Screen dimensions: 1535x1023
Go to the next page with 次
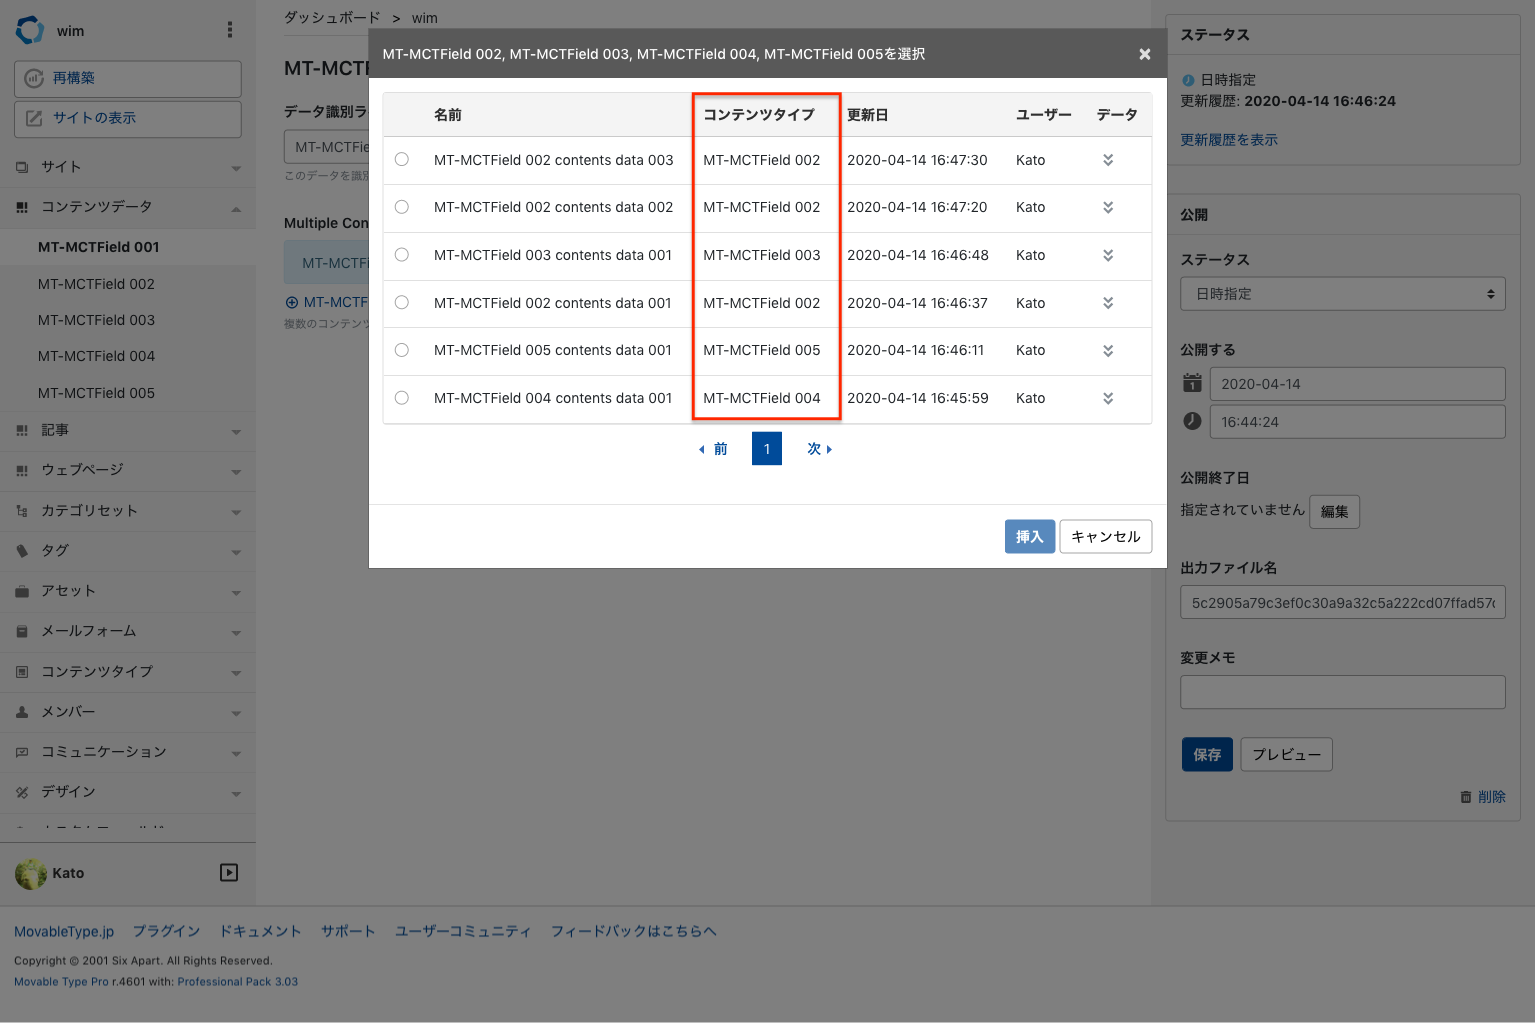tap(819, 449)
